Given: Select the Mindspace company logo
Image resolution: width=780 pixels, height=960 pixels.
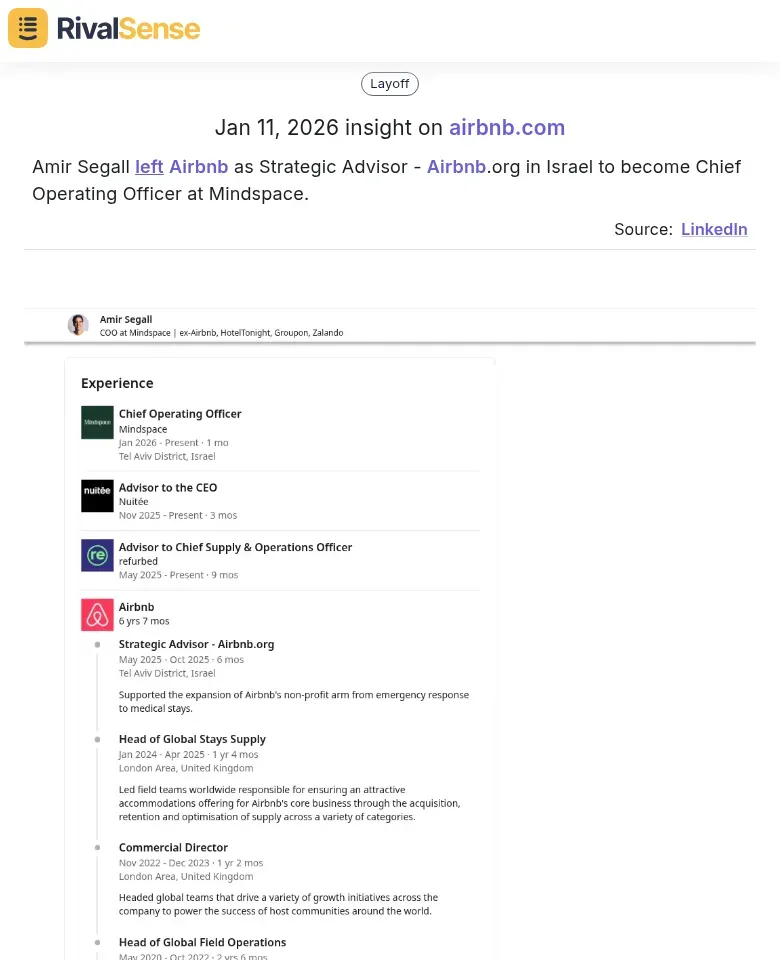Looking at the screenshot, I should (97, 422).
